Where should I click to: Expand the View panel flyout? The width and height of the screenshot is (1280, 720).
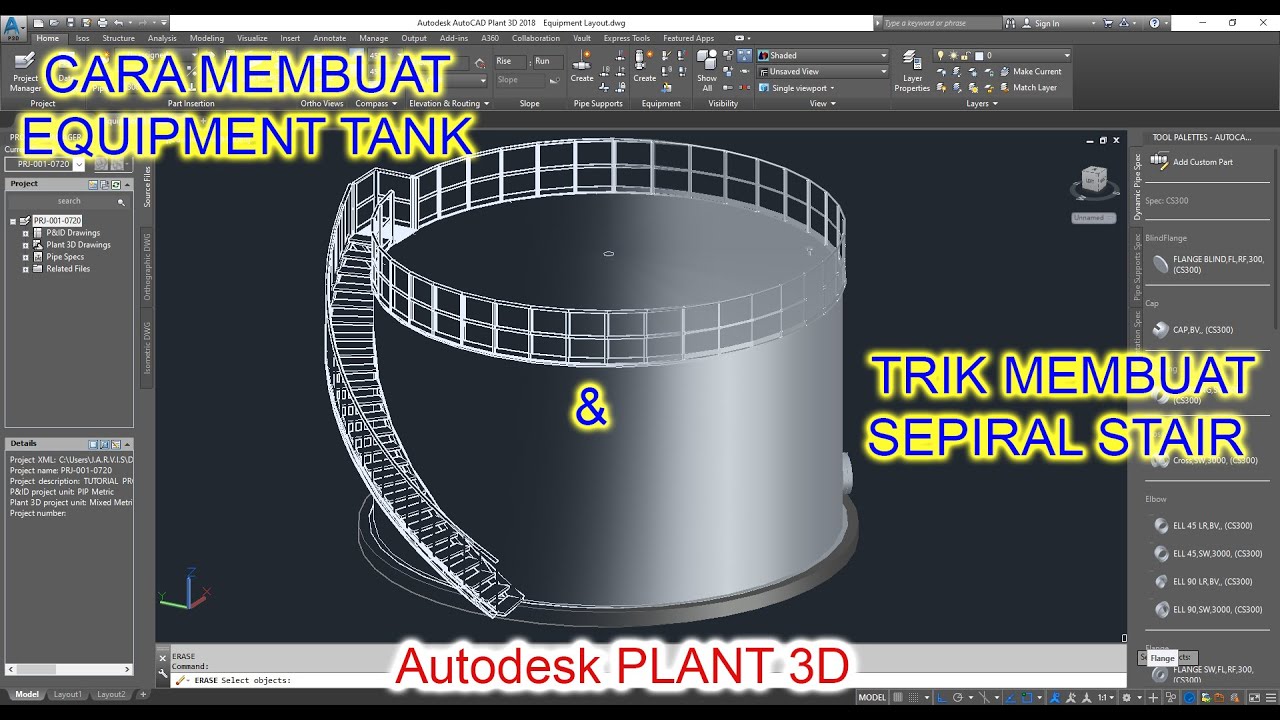pyautogui.click(x=821, y=103)
